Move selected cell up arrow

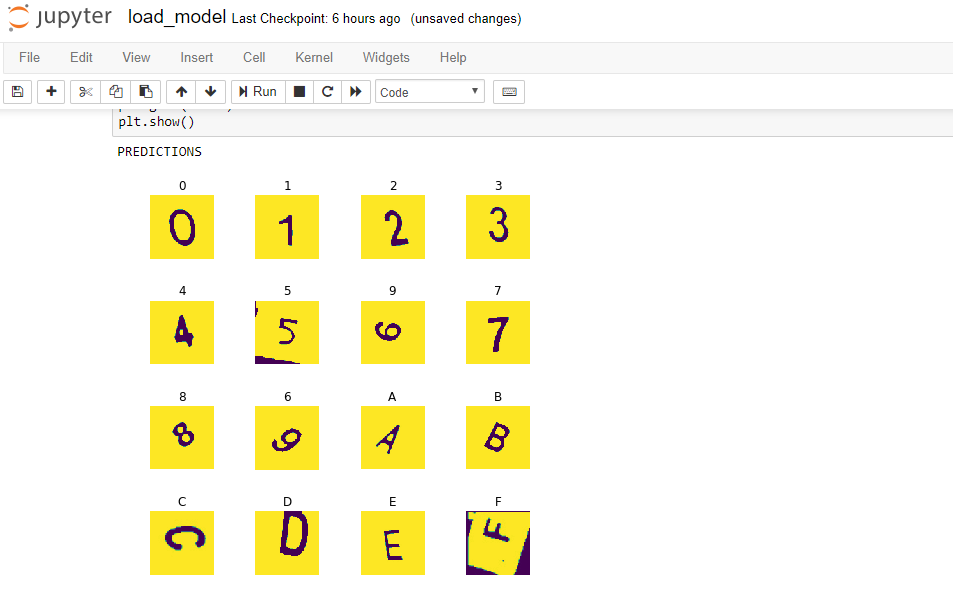(x=181, y=92)
